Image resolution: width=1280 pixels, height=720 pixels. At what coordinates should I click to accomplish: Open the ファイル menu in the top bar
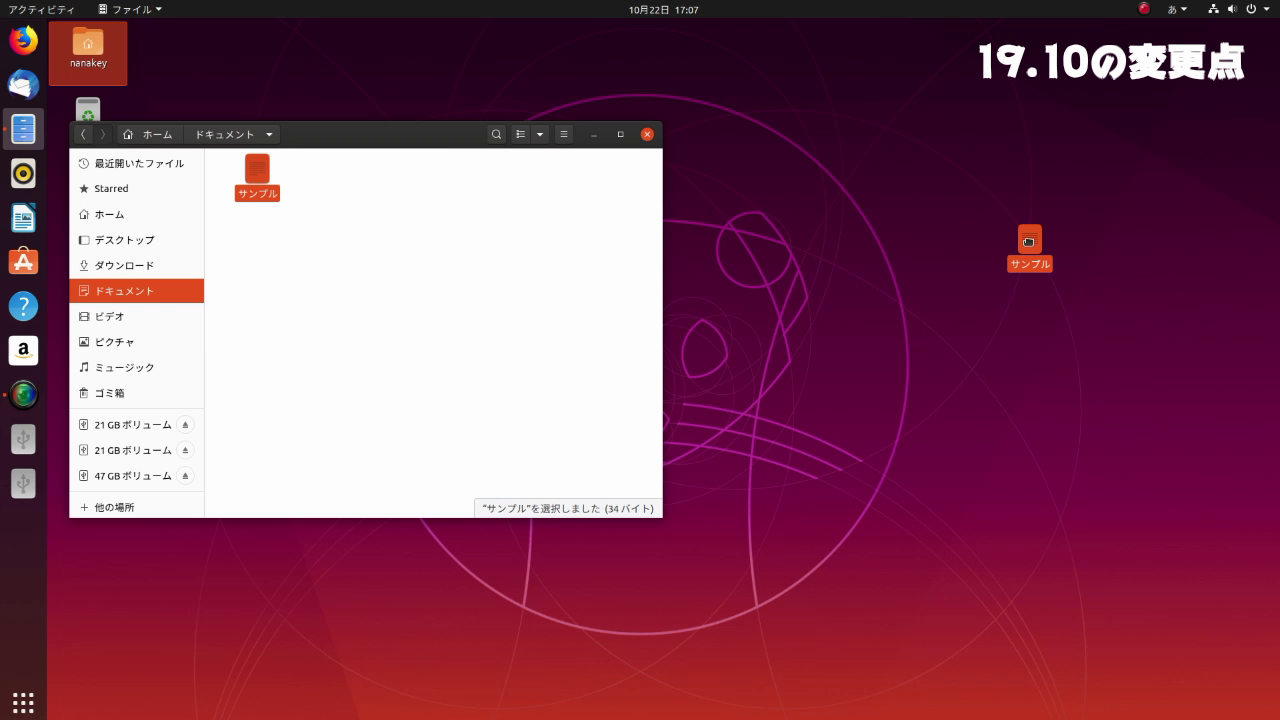130,8
